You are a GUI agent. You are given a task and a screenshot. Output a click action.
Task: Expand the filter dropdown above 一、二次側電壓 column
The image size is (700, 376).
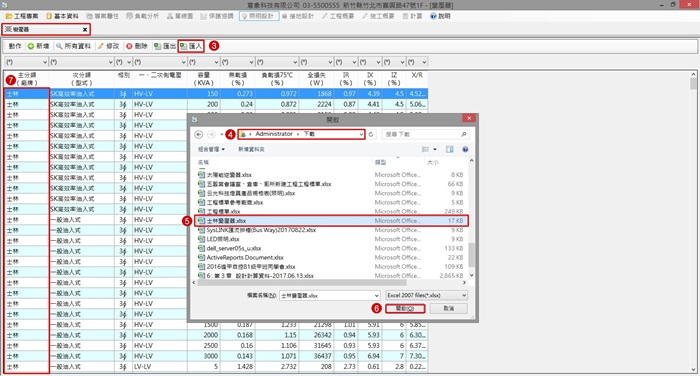pos(183,62)
